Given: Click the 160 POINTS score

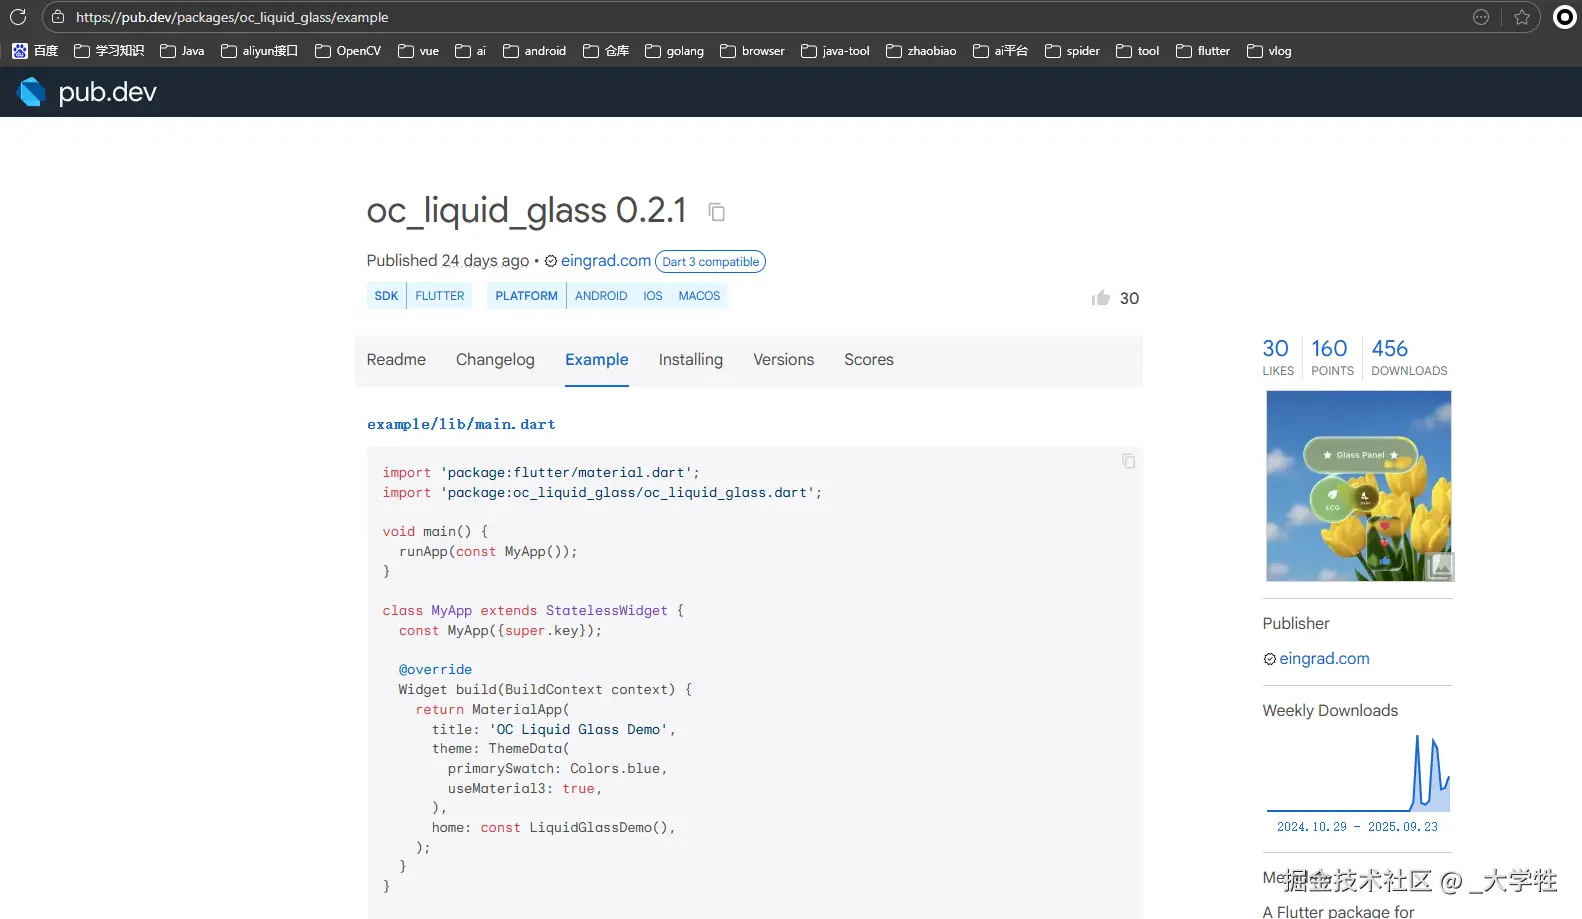Looking at the screenshot, I should click(x=1332, y=357).
